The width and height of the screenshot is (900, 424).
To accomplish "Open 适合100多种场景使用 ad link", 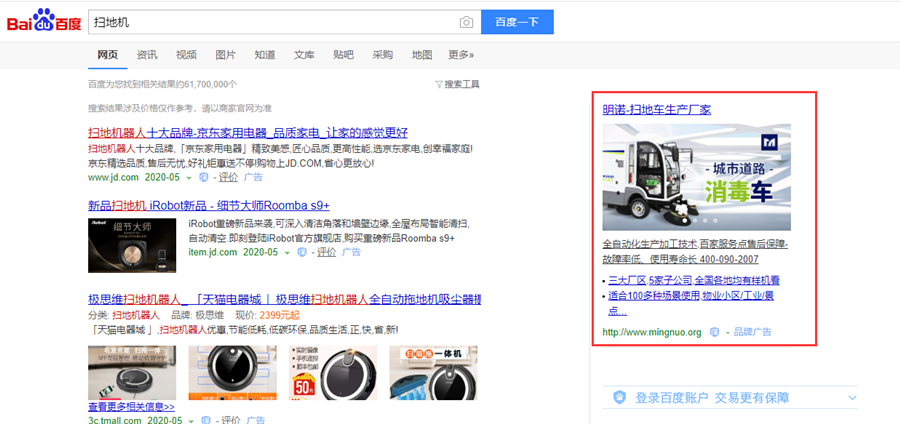I will pyautogui.click(x=692, y=304).
